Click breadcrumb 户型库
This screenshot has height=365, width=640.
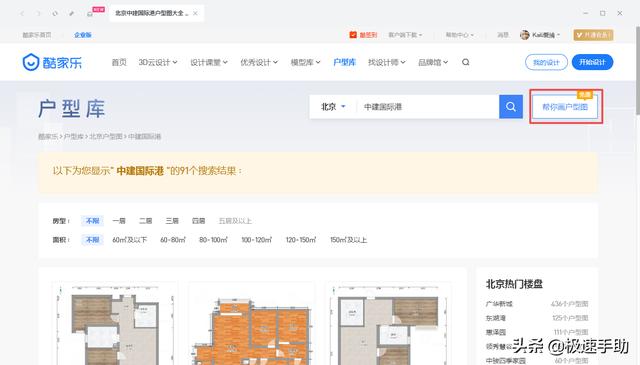(74, 136)
